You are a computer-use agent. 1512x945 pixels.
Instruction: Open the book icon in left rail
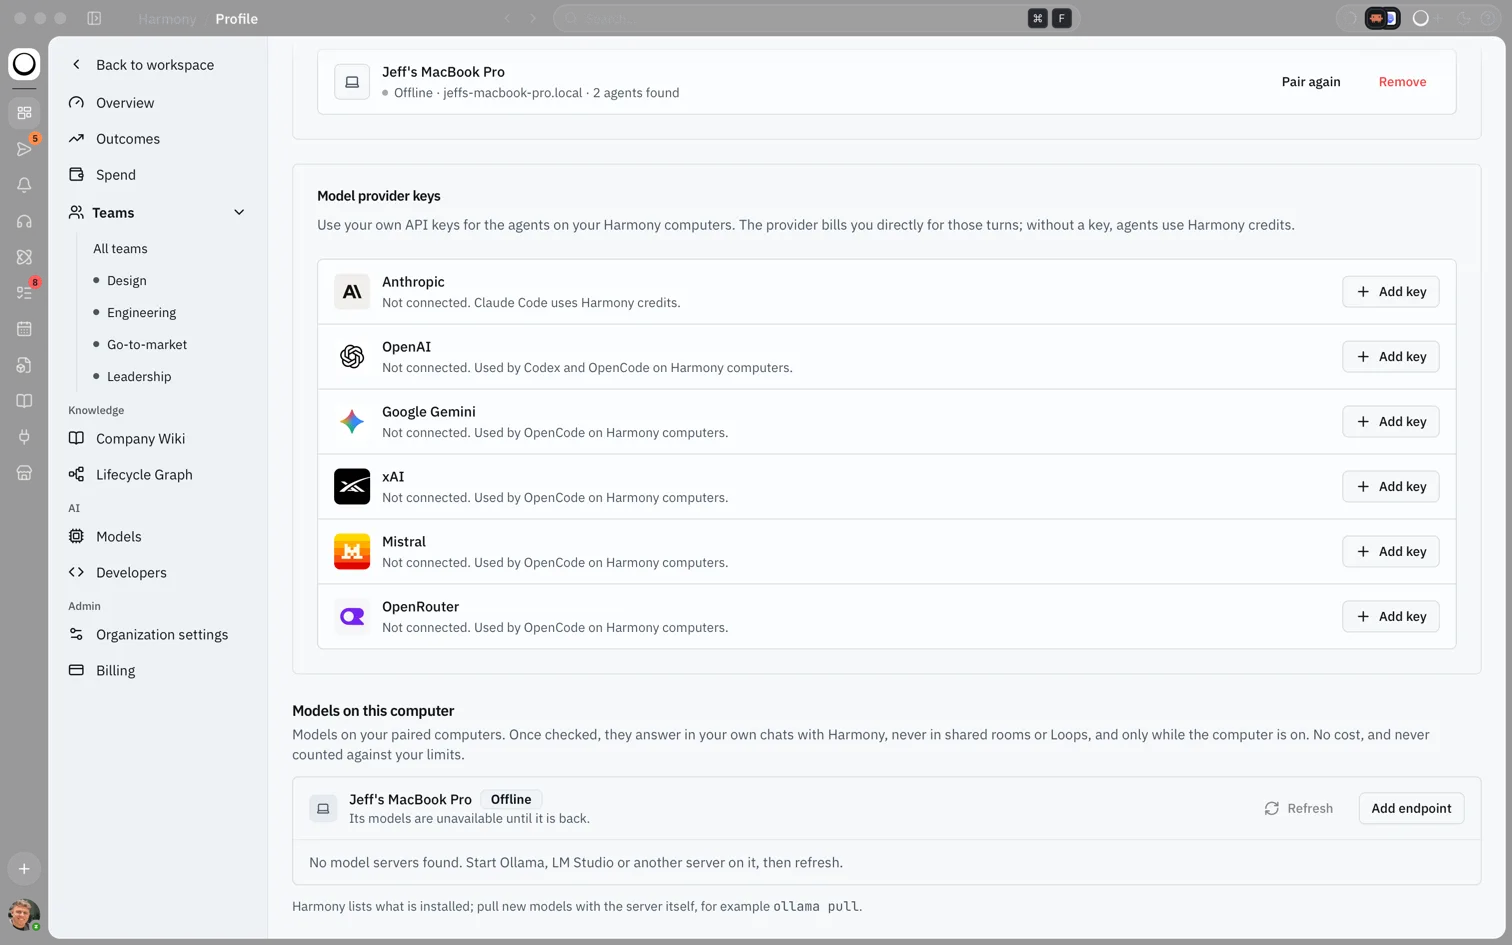(x=24, y=401)
